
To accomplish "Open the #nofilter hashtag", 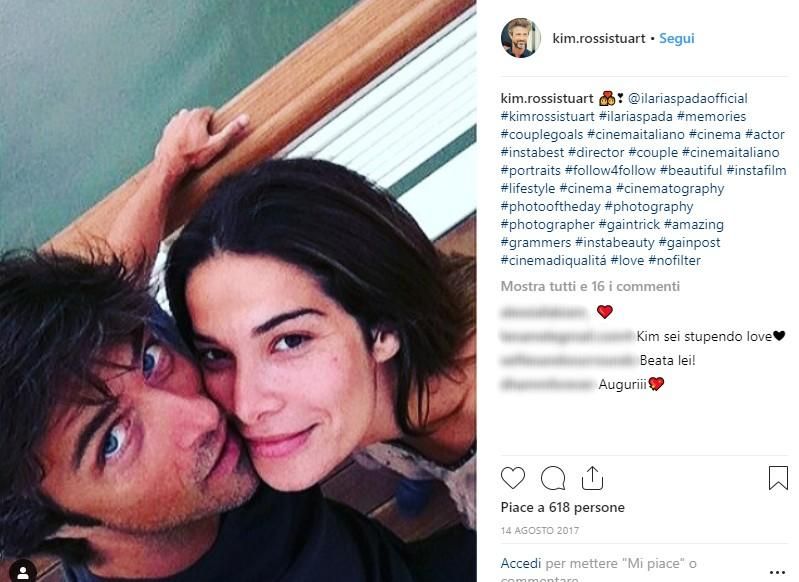I will [x=674, y=260].
